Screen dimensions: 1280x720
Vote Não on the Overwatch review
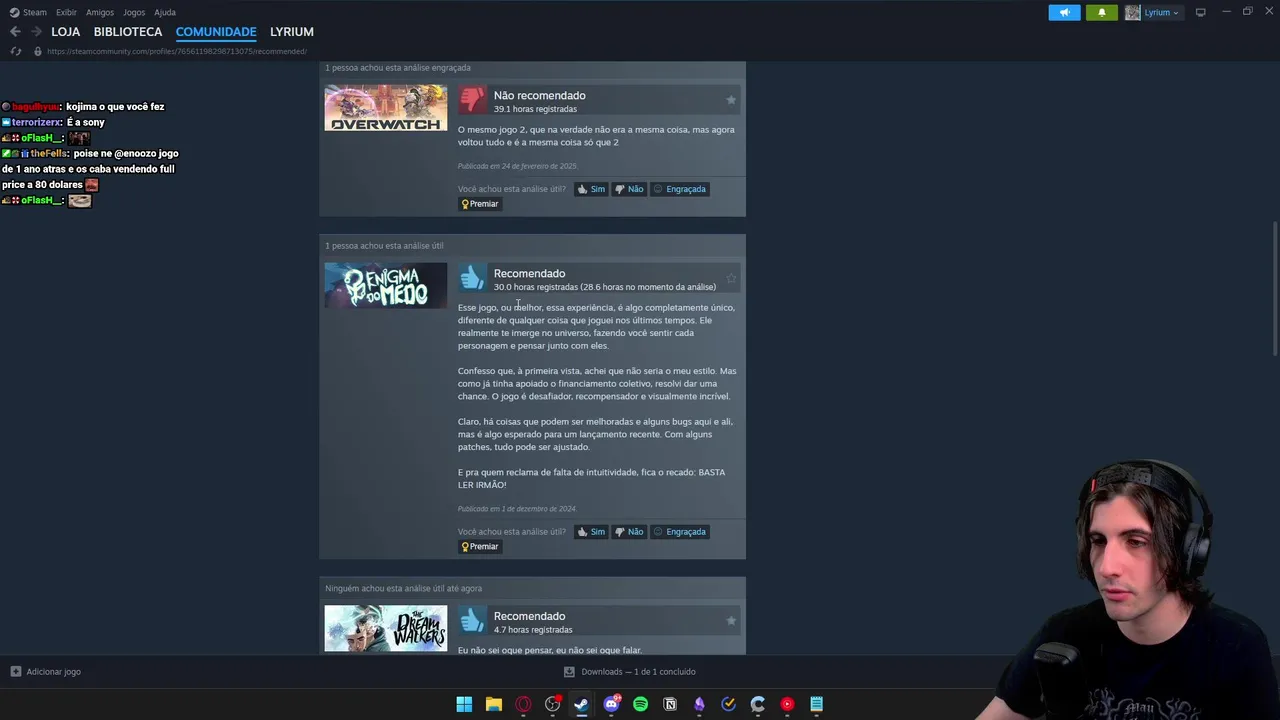click(x=629, y=189)
